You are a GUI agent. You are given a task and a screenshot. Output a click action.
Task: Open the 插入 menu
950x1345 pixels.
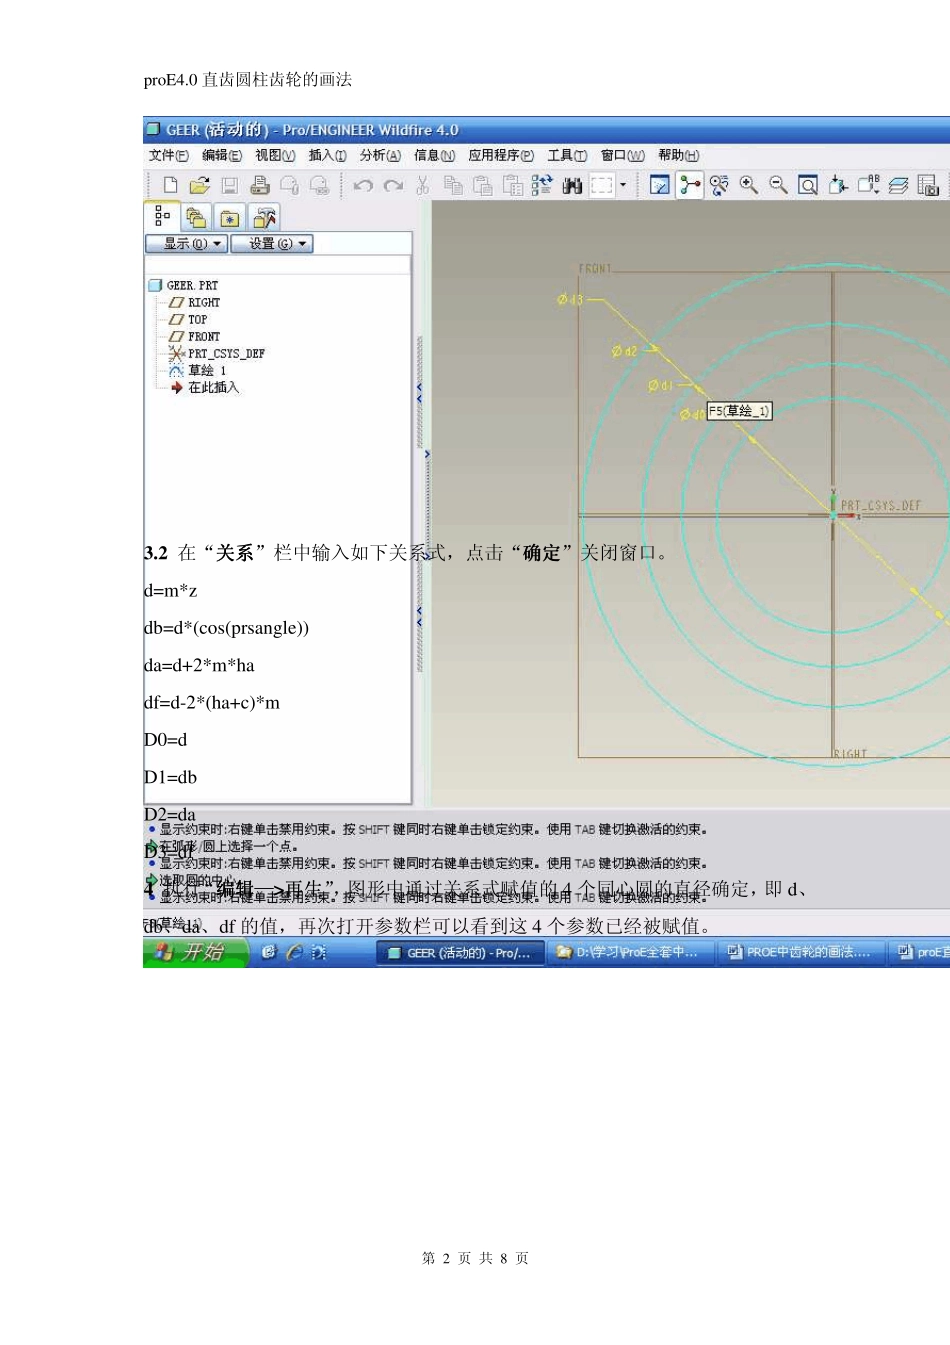pyautogui.click(x=327, y=155)
